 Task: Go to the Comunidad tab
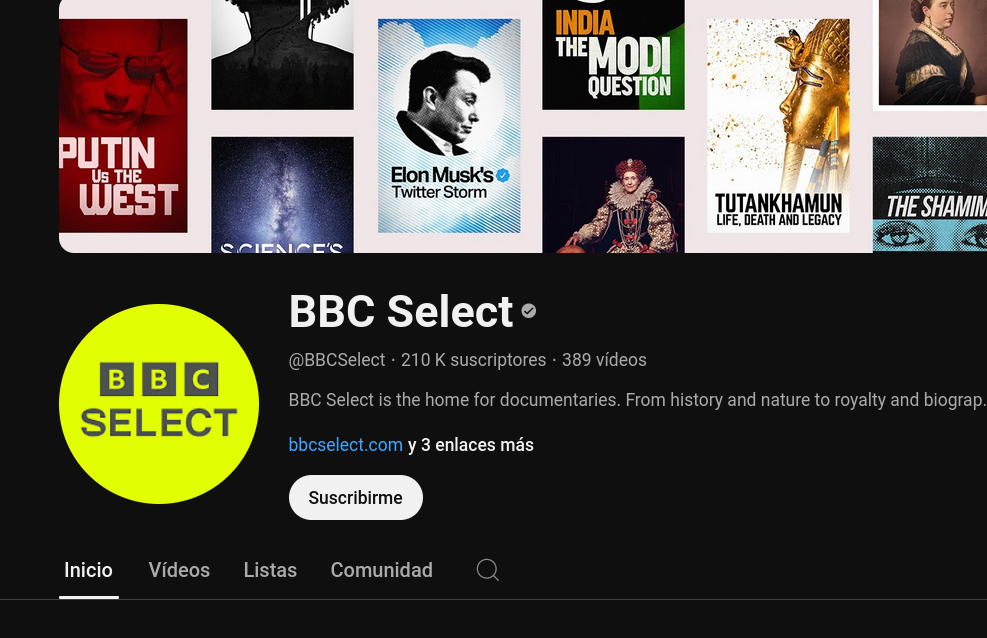(381, 570)
